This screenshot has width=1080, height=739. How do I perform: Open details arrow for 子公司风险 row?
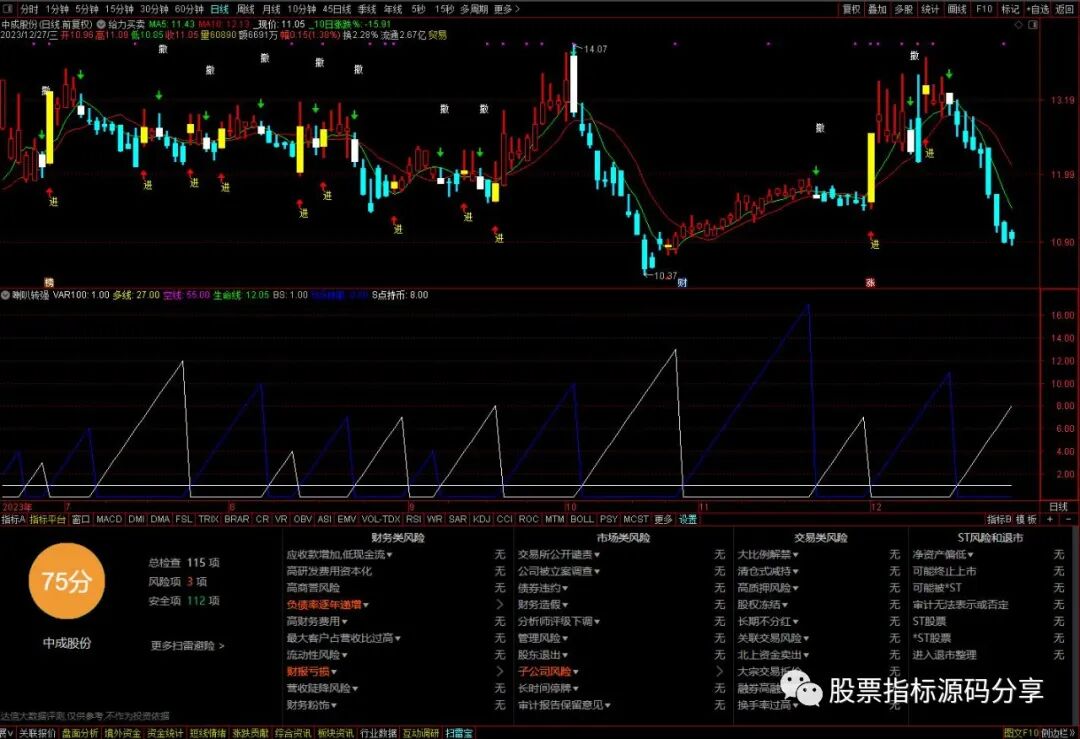pyautogui.click(x=720, y=672)
